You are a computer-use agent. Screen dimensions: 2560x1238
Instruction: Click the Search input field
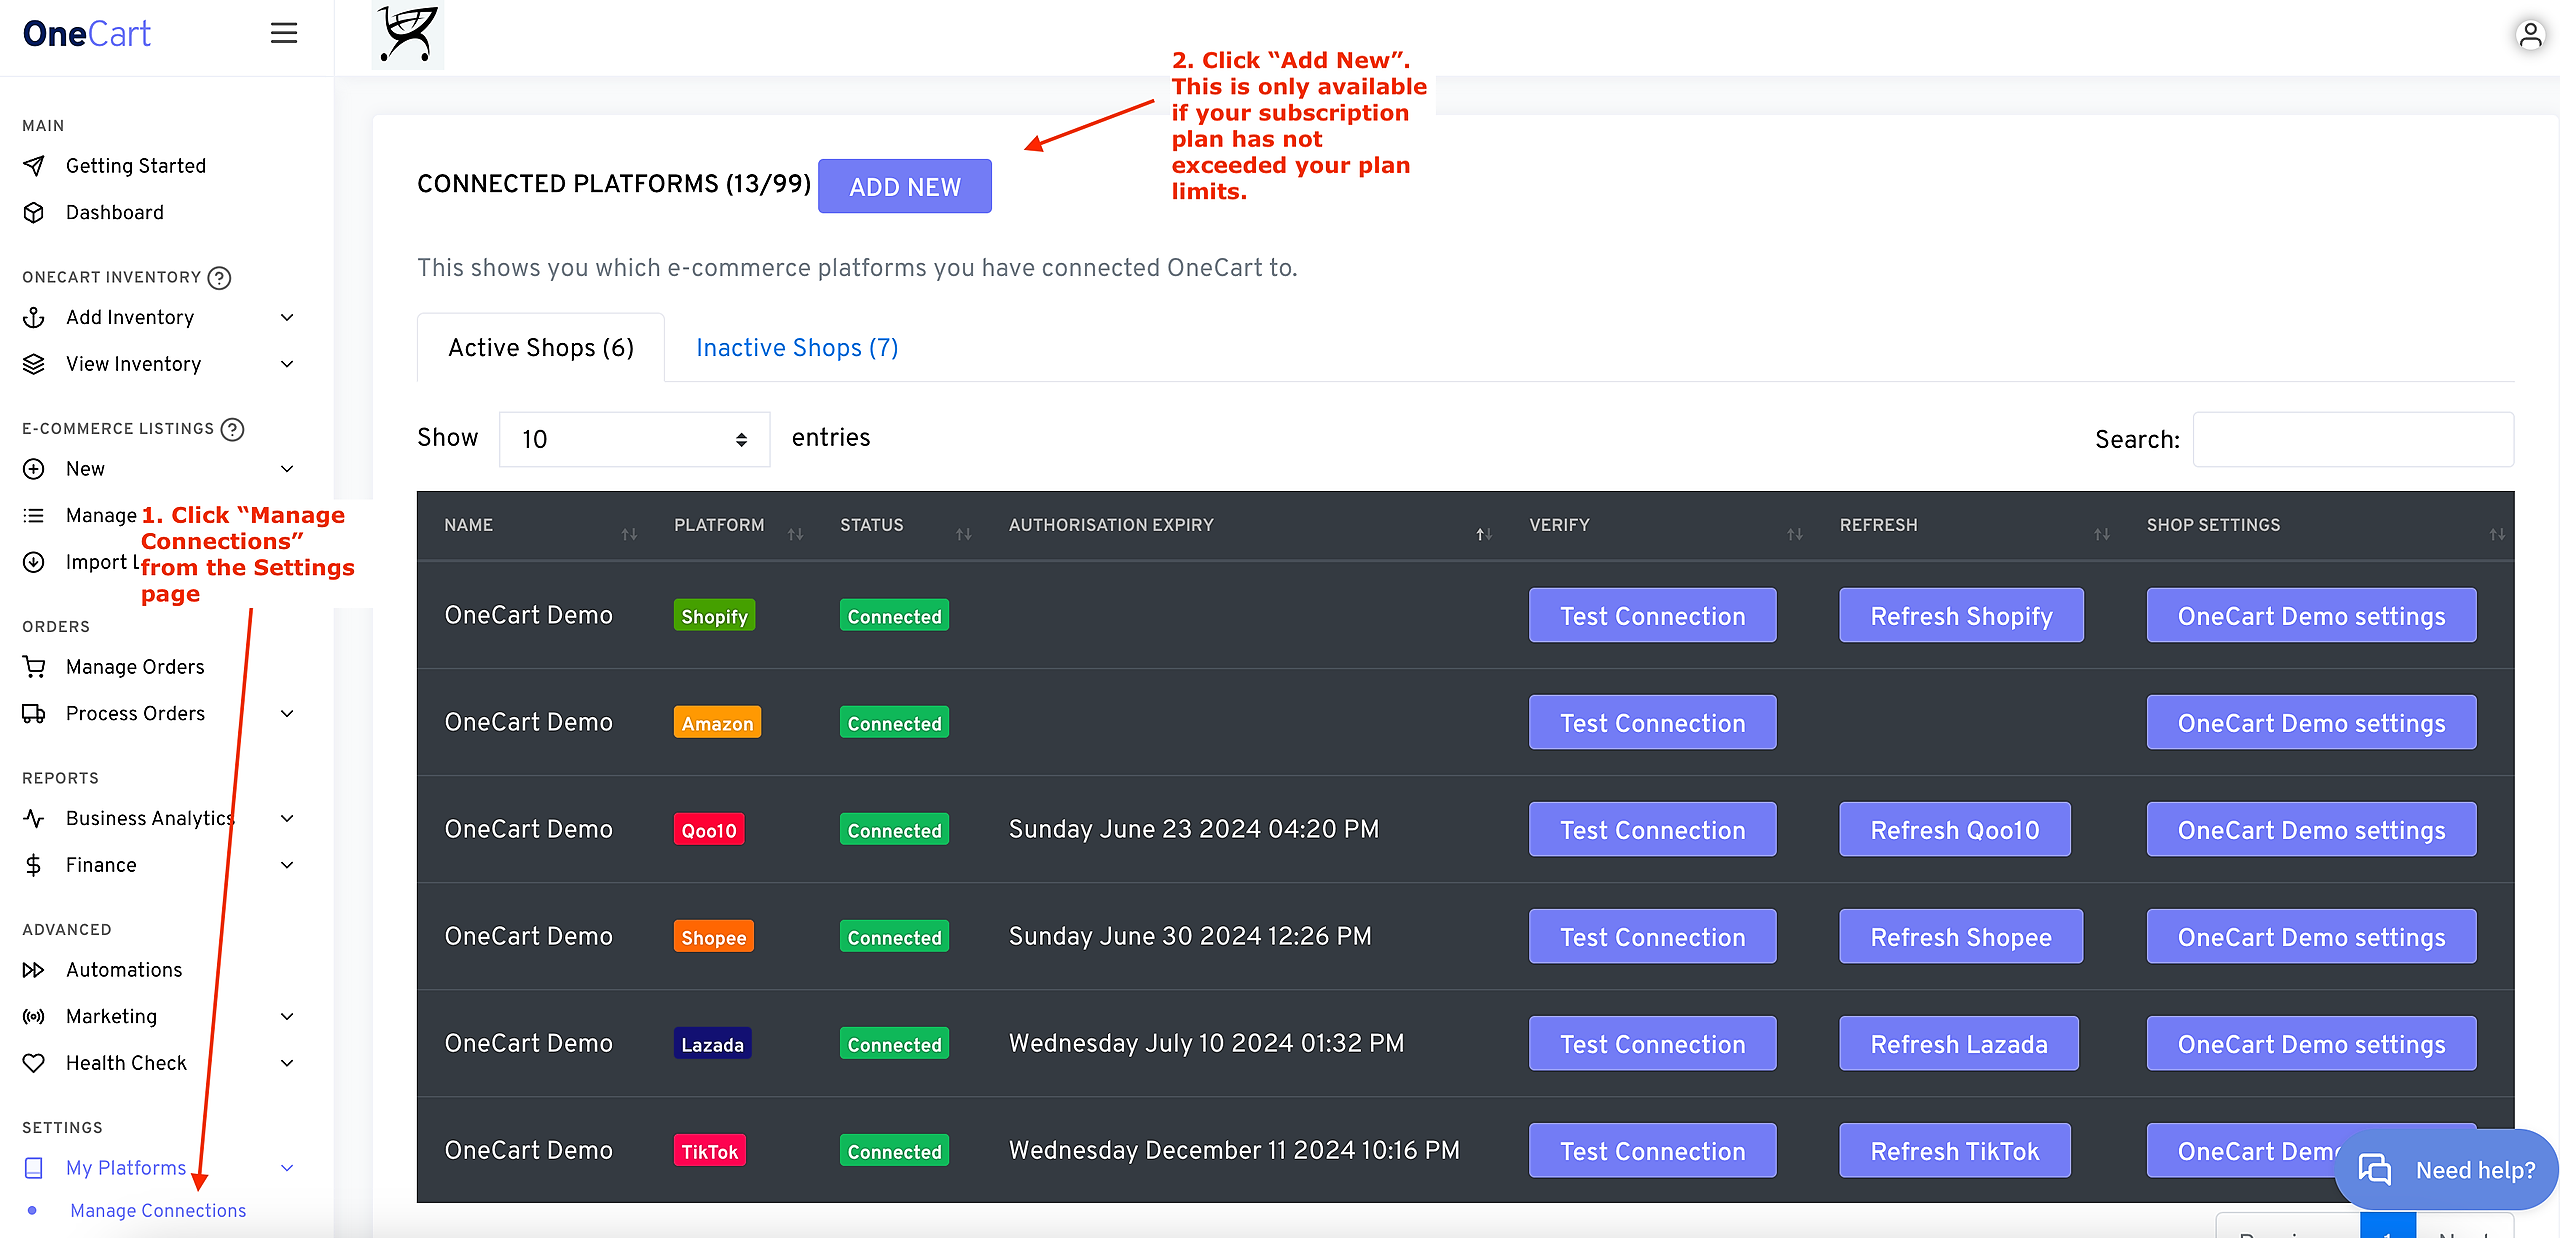(2352, 439)
